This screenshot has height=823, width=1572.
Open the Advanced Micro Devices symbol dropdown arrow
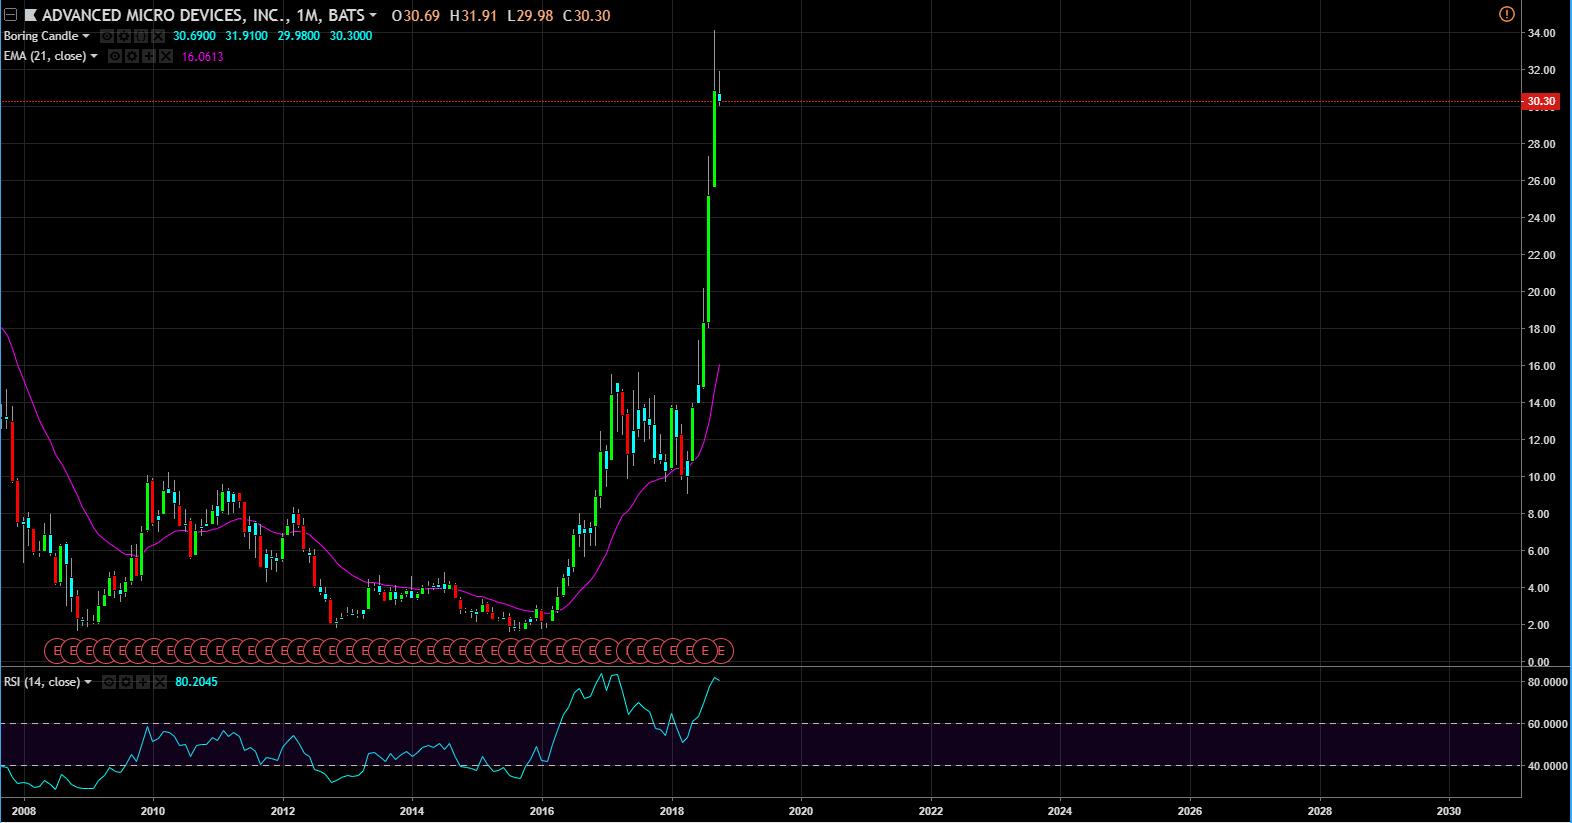pyautogui.click(x=373, y=15)
